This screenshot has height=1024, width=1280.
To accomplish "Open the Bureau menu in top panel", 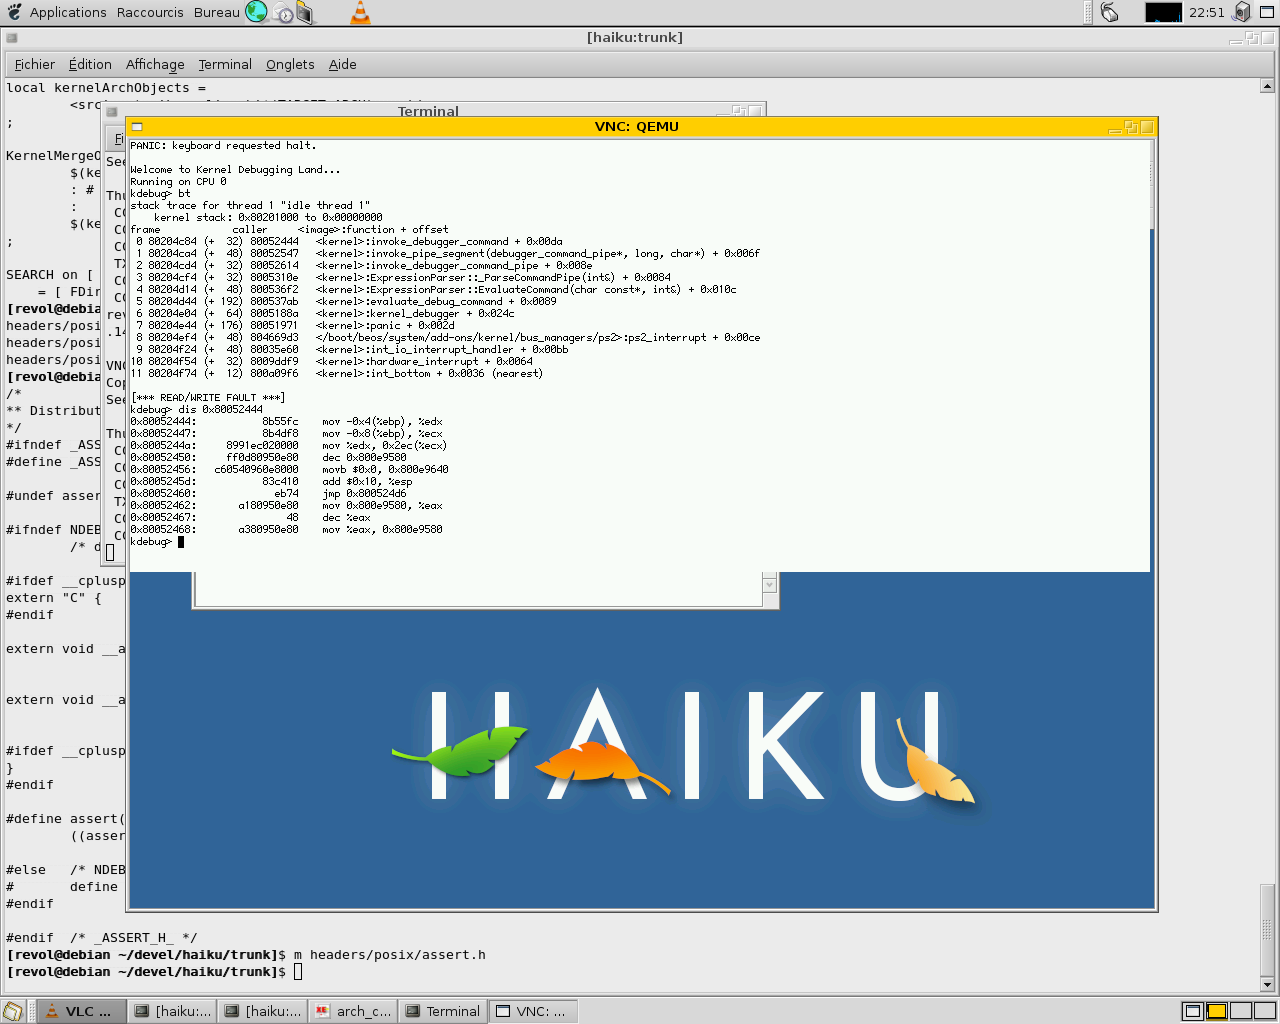I will (x=217, y=12).
